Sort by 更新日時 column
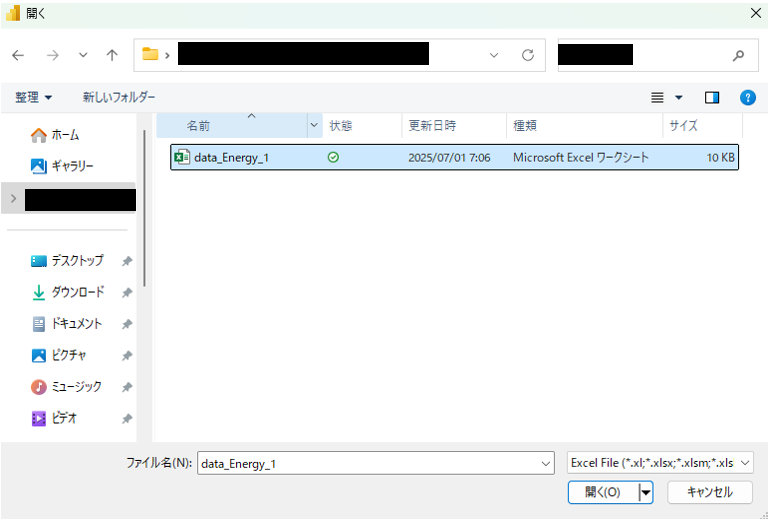 [454, 126]
